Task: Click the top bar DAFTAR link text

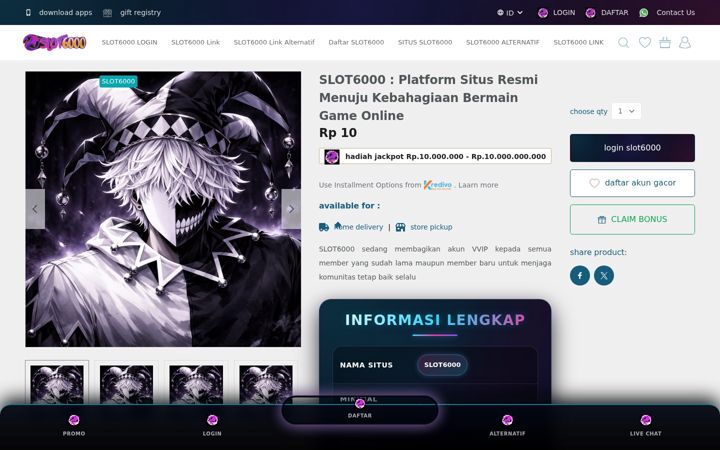Action: pyautogui.click(x=614, y=13)
